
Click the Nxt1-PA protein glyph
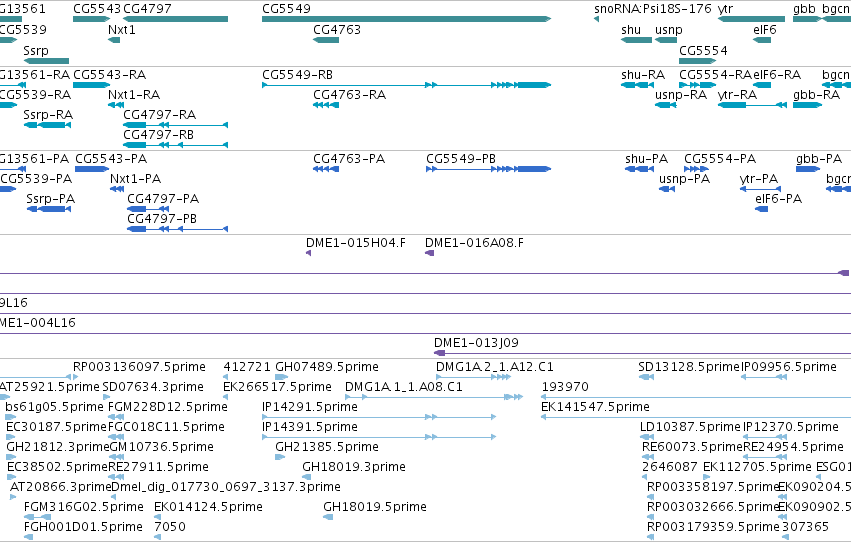click(117, 189)
